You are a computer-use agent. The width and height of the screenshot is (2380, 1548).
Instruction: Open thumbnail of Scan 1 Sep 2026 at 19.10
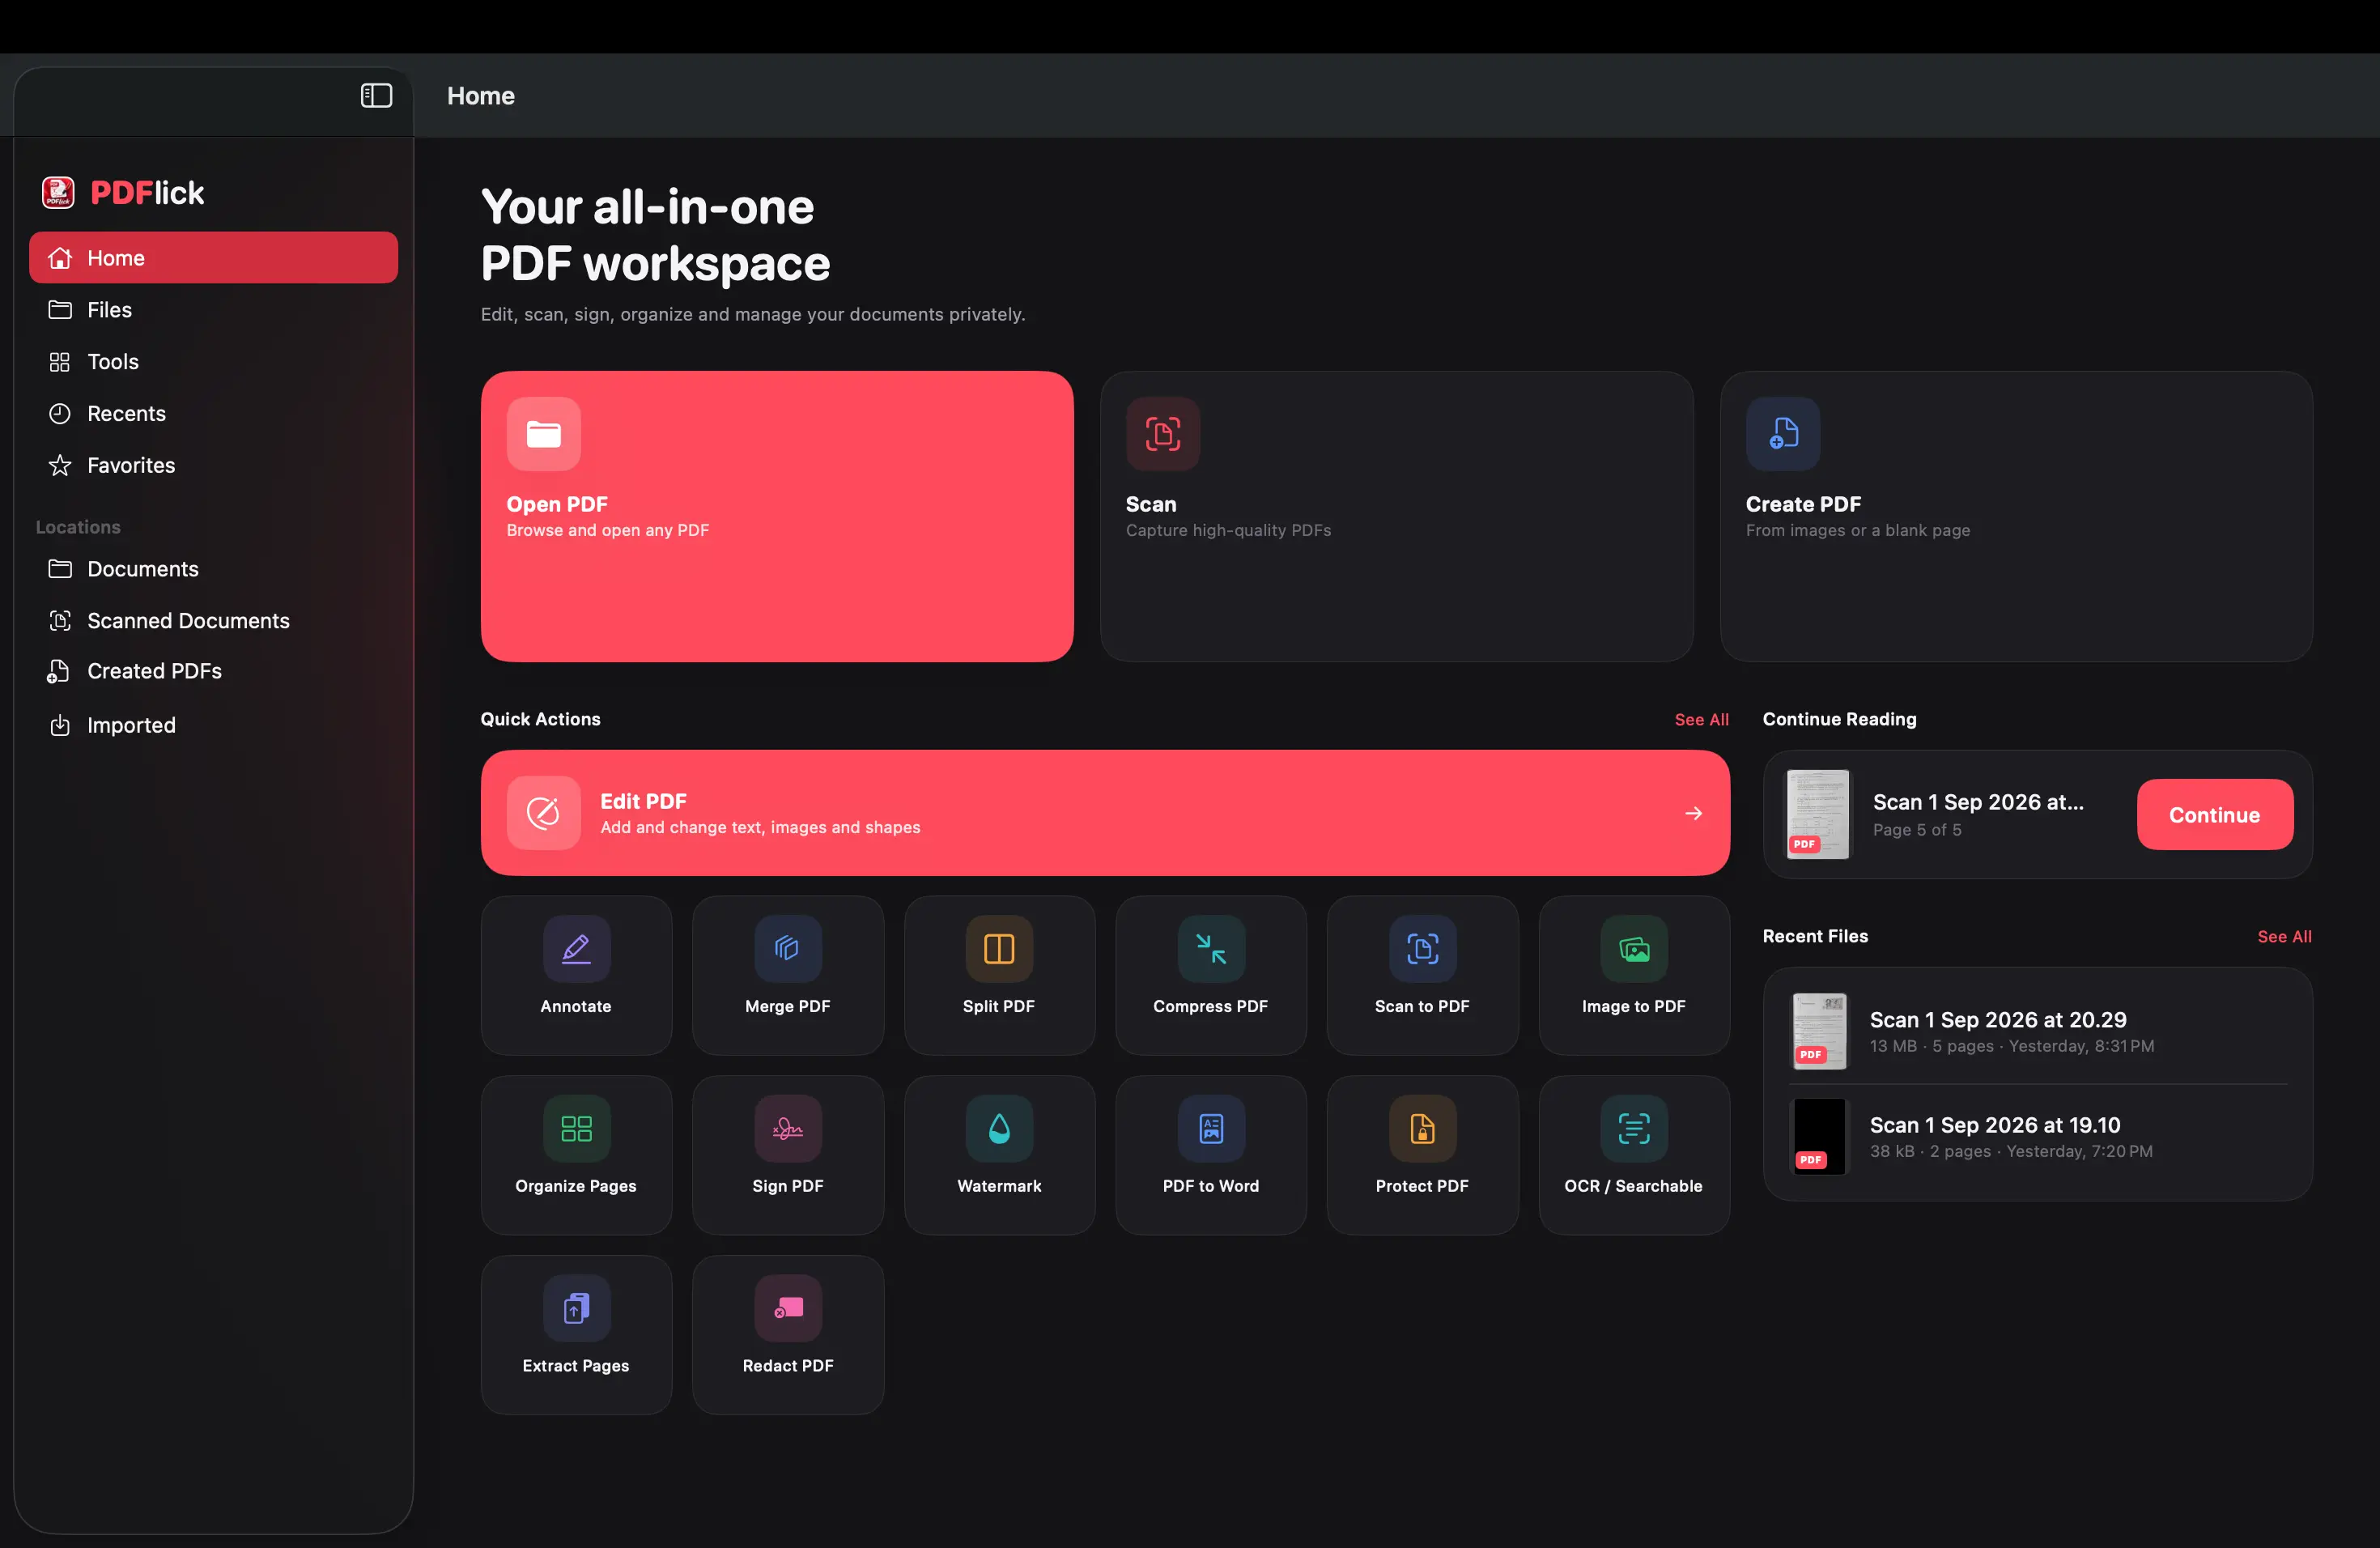click(x=1819, y=1136)
